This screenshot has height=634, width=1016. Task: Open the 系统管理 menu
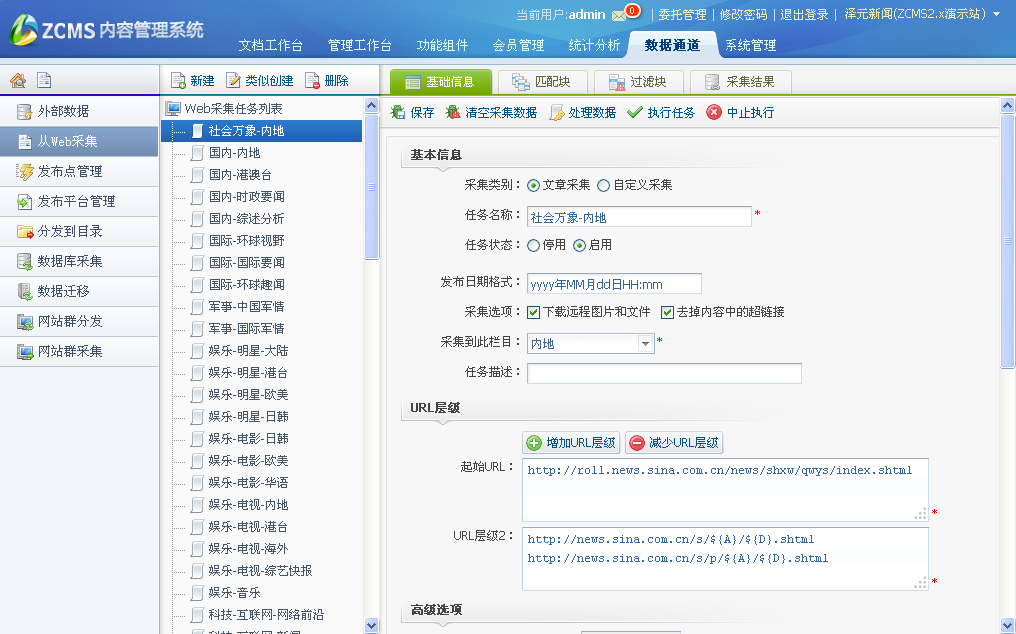point(750,45)
